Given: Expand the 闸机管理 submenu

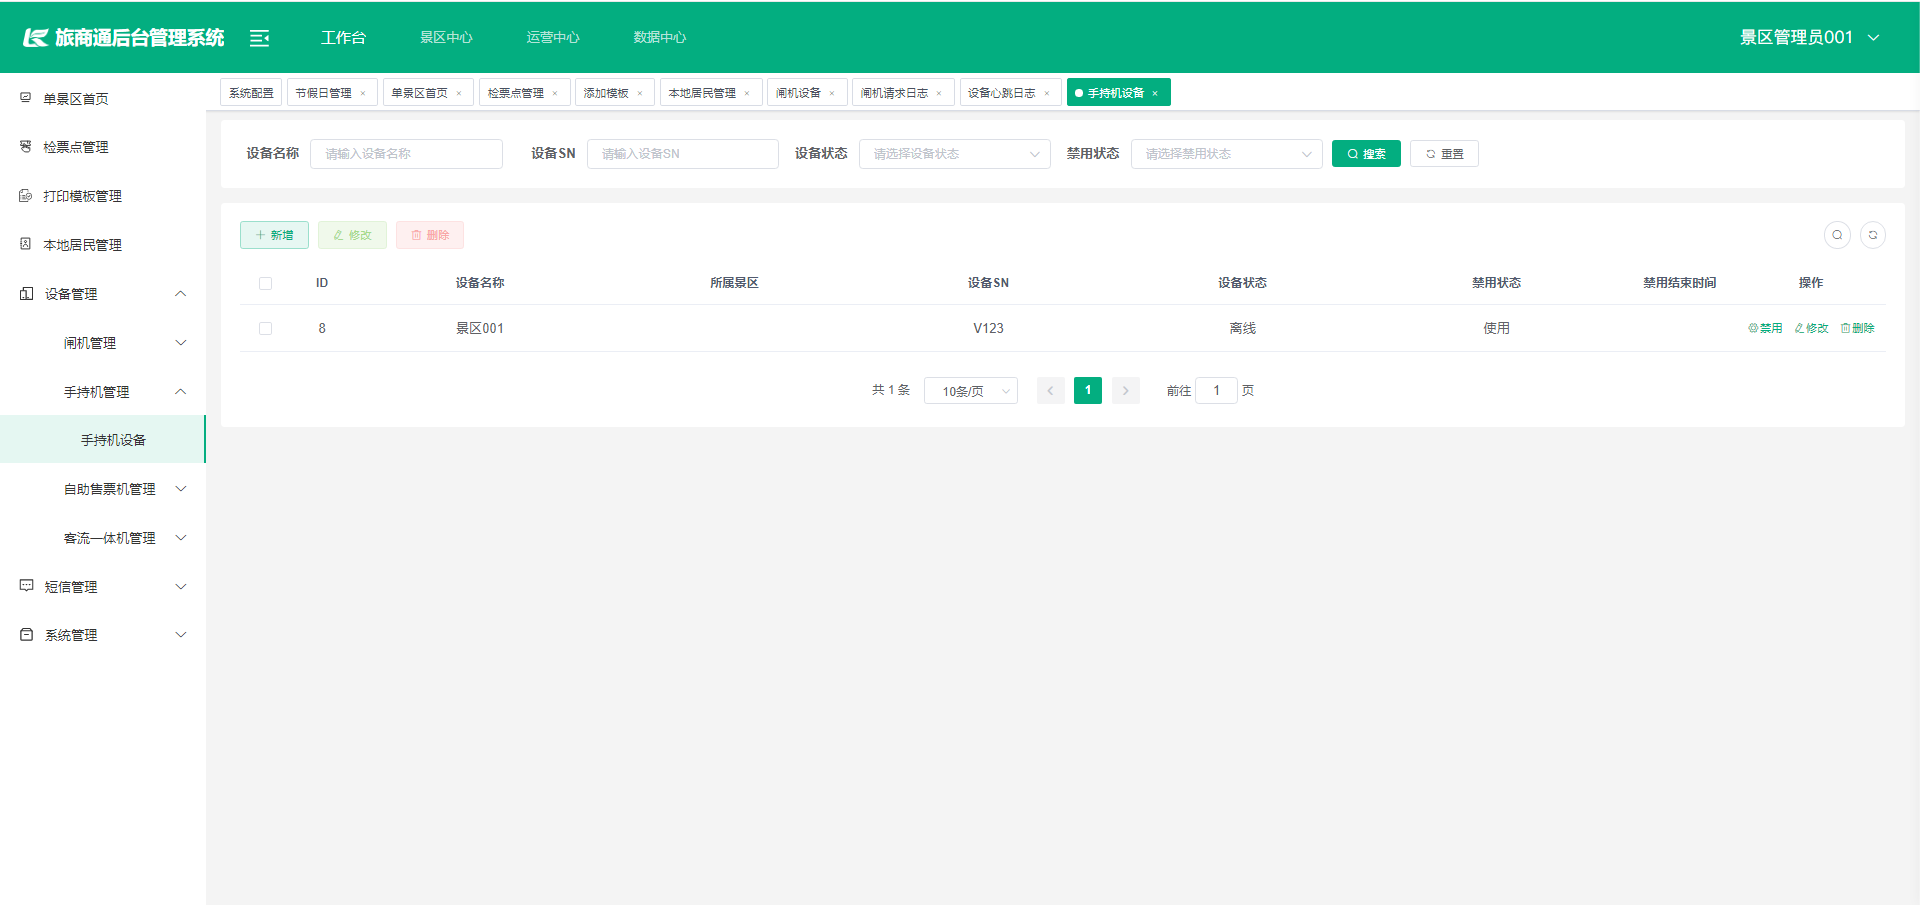Looking at the screenshot, I should click(x=103, y=343).
